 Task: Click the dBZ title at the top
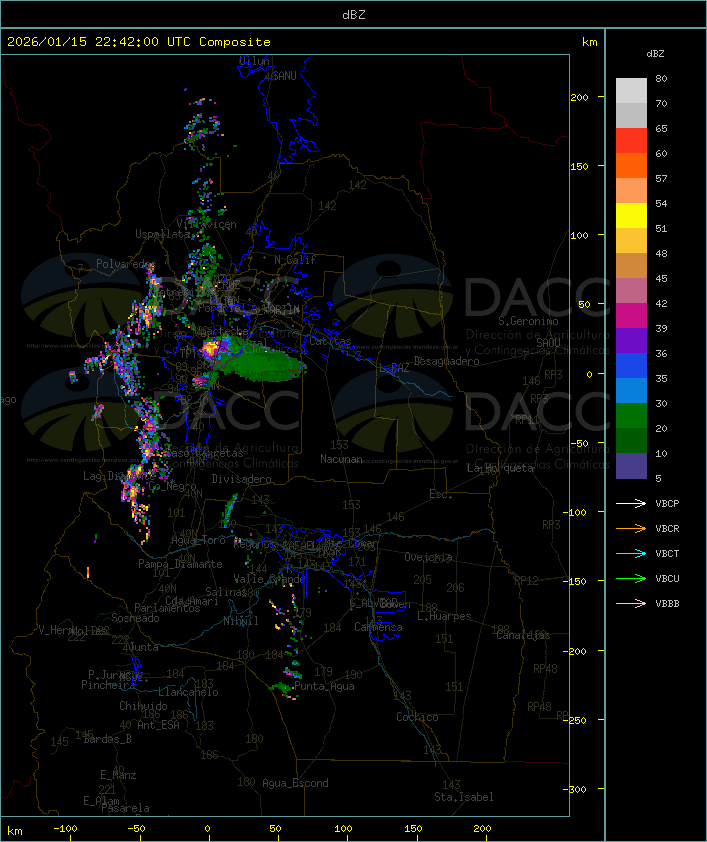(353, 13)
